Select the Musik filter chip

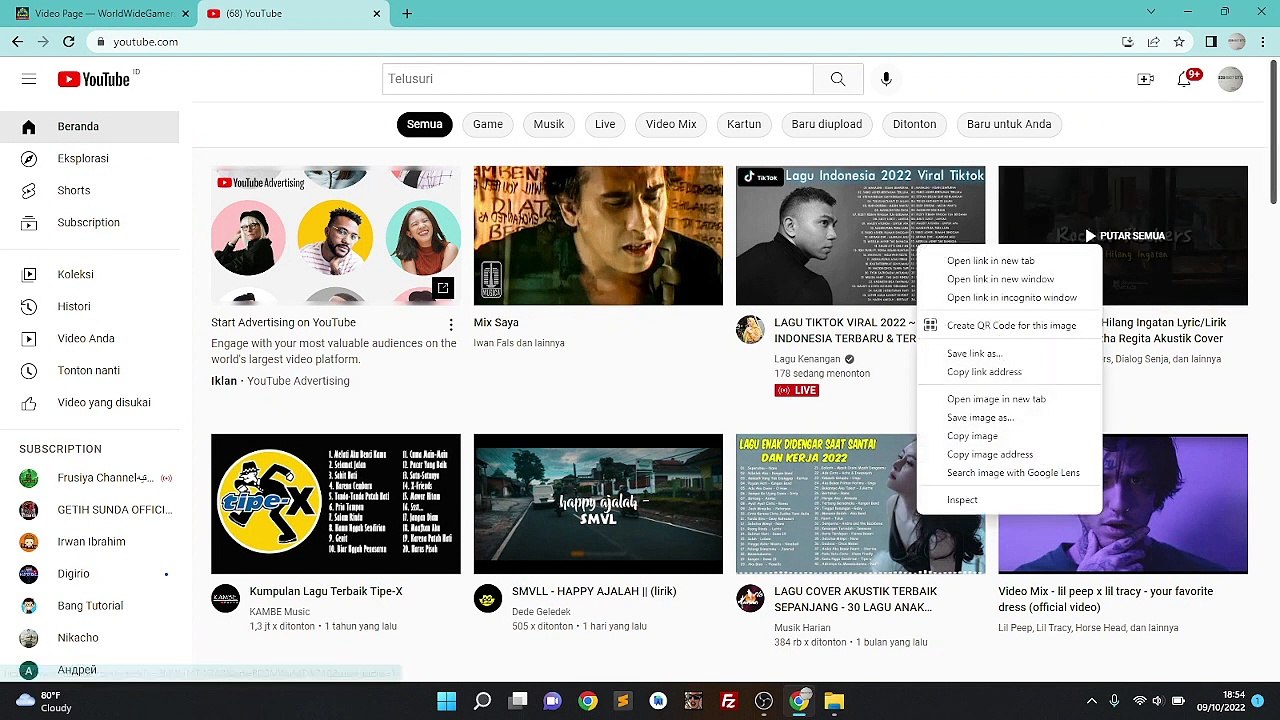click(x=548, y=124)
